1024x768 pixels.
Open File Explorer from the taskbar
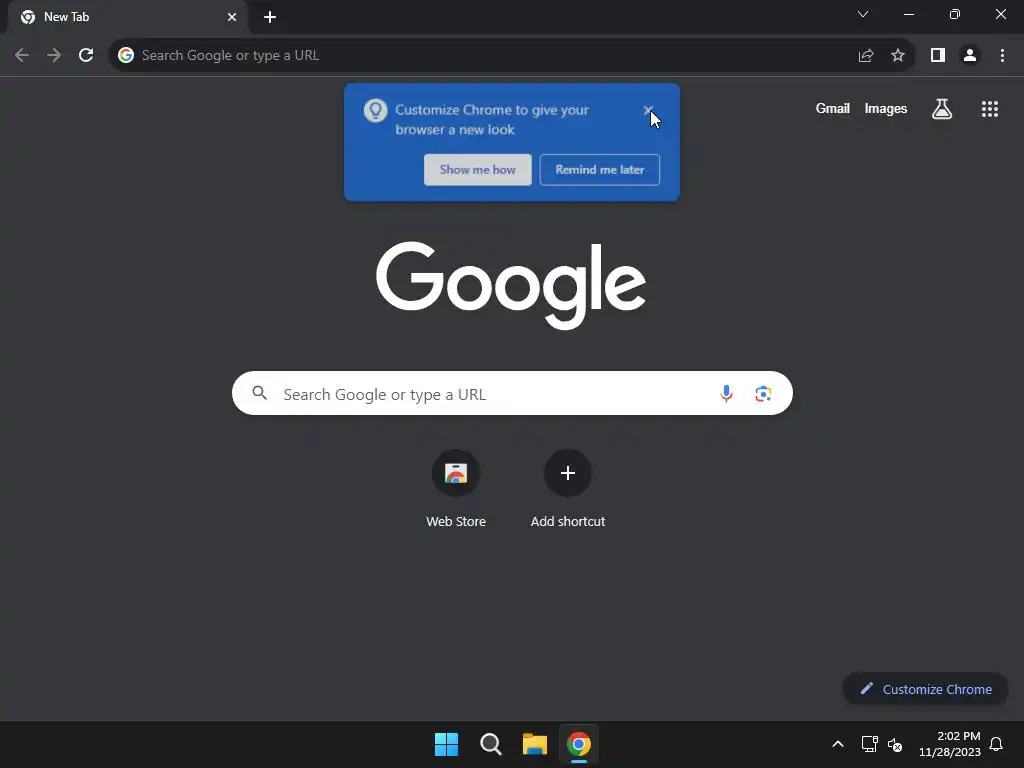pyautogui.click(x=535, y=744)
